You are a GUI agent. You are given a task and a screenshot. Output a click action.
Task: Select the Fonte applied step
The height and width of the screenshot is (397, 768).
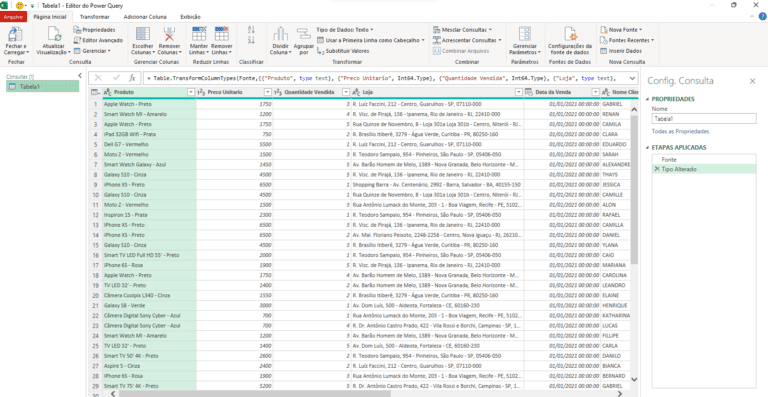pyautogui.click(x=704, y=160)
